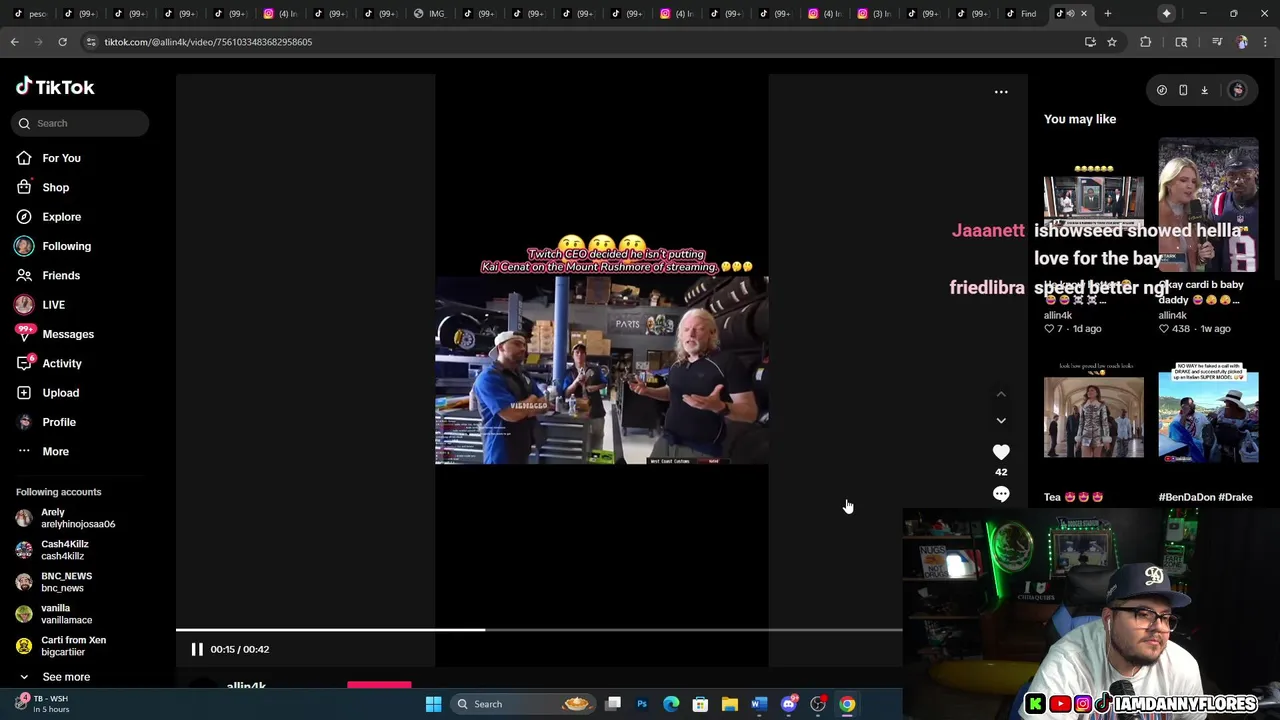Open Microsoft Edge from the taskbar

pyautogui.click(x=671, y=704)
